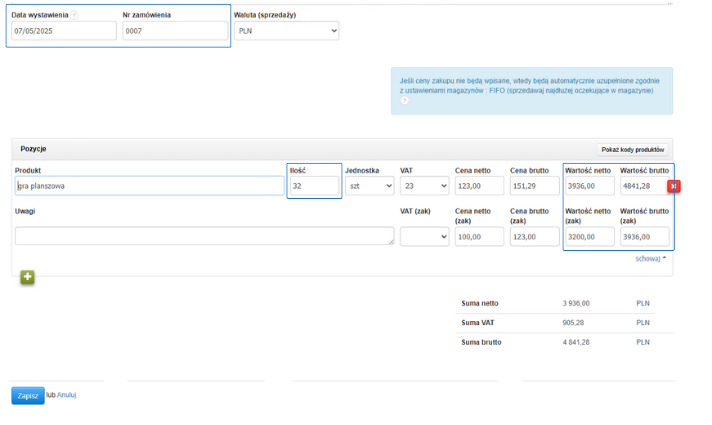Screen dimensions: 712x425
Task: Remove the position with the red X button
Action: 674,186
